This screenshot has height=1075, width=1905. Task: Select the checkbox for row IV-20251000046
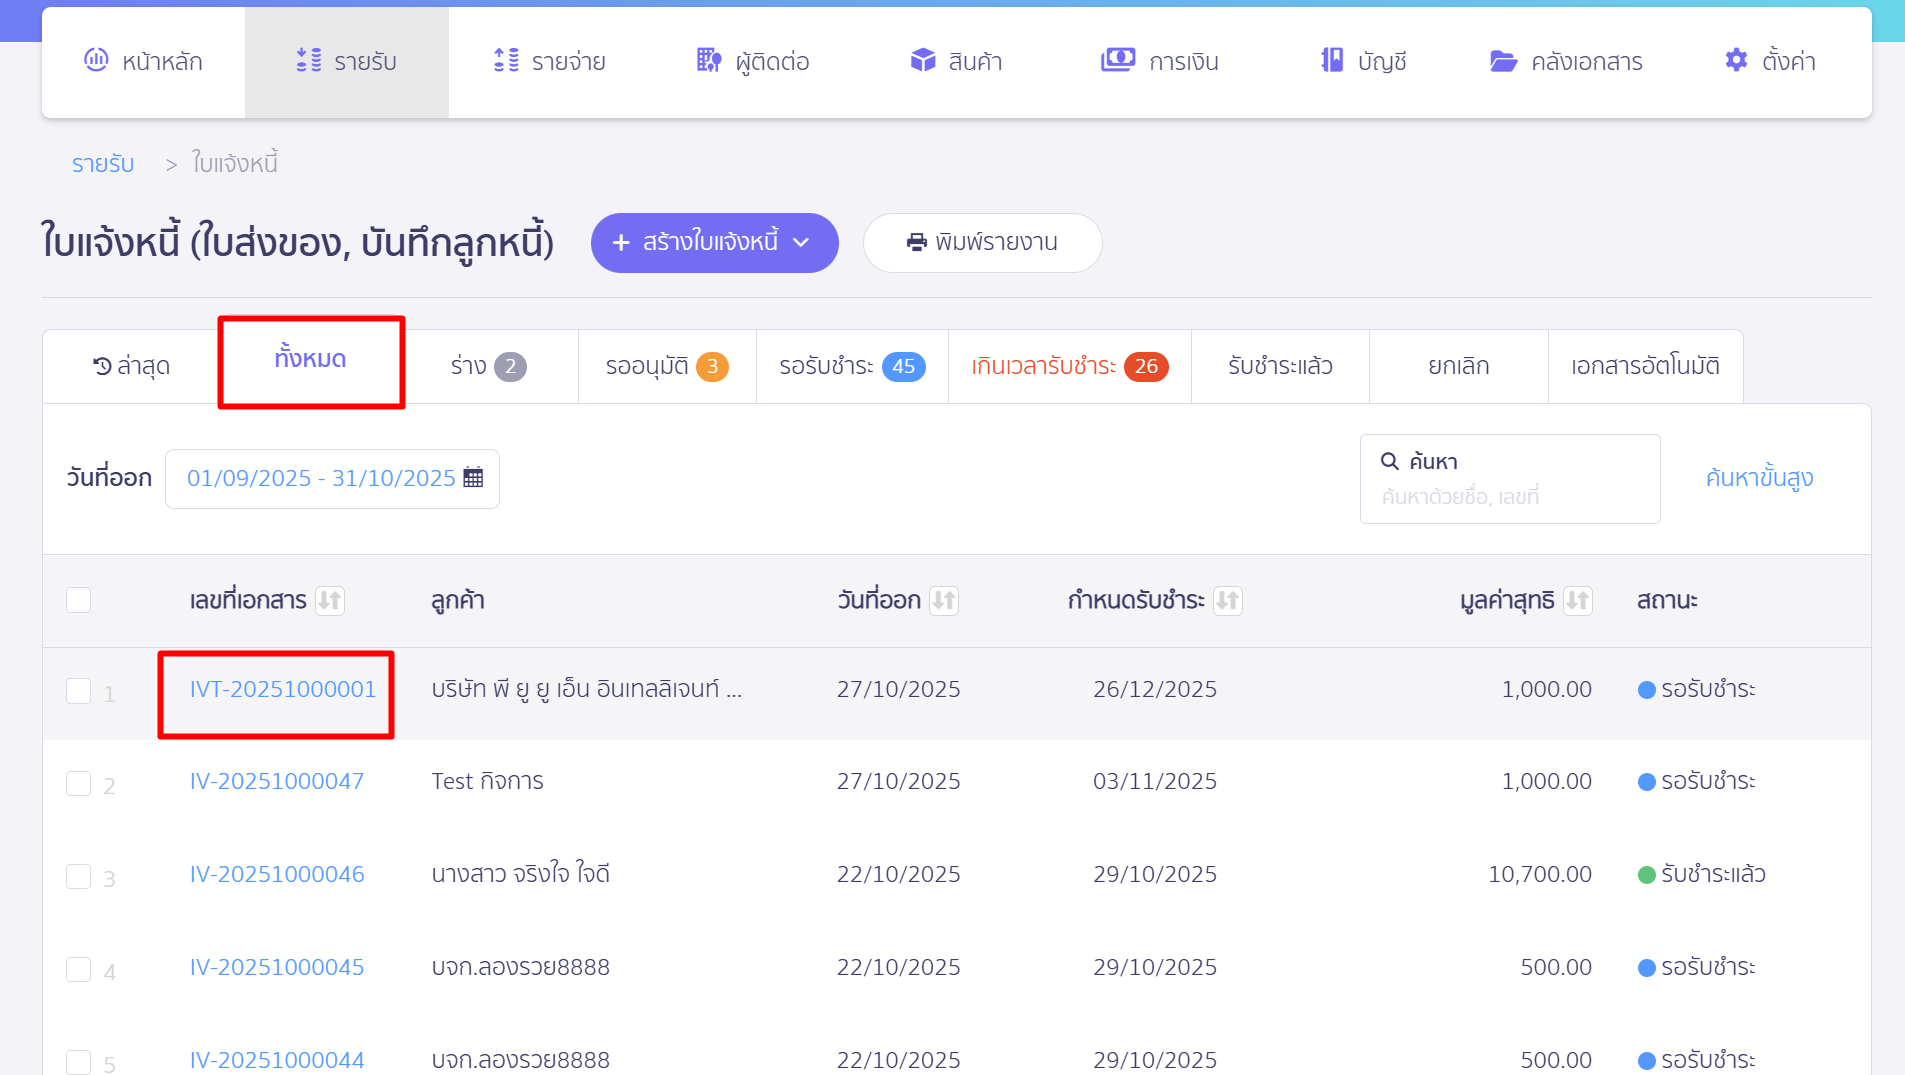click(x=78, y=876)
